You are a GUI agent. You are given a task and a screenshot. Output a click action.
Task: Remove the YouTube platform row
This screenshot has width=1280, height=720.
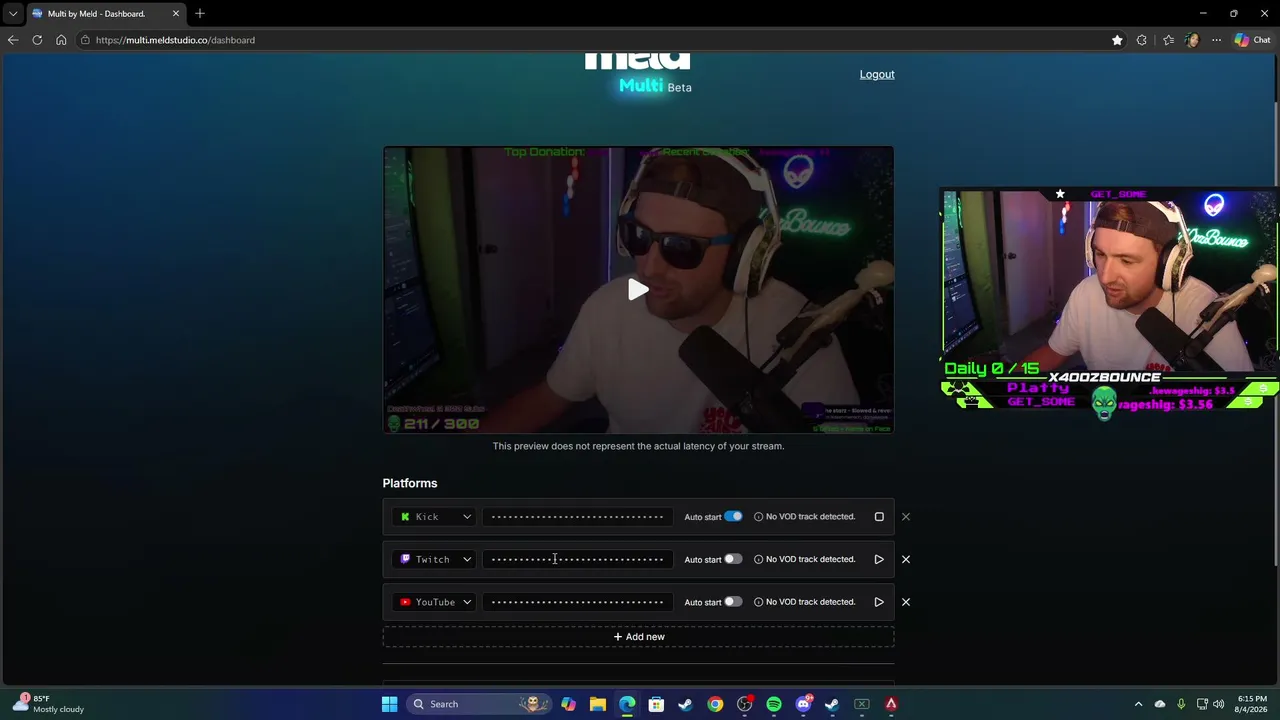(906, 602)
